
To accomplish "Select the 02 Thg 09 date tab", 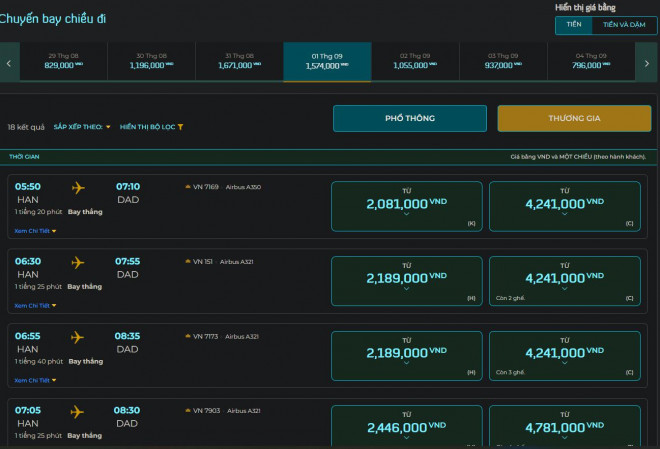I will pos(415,61).
